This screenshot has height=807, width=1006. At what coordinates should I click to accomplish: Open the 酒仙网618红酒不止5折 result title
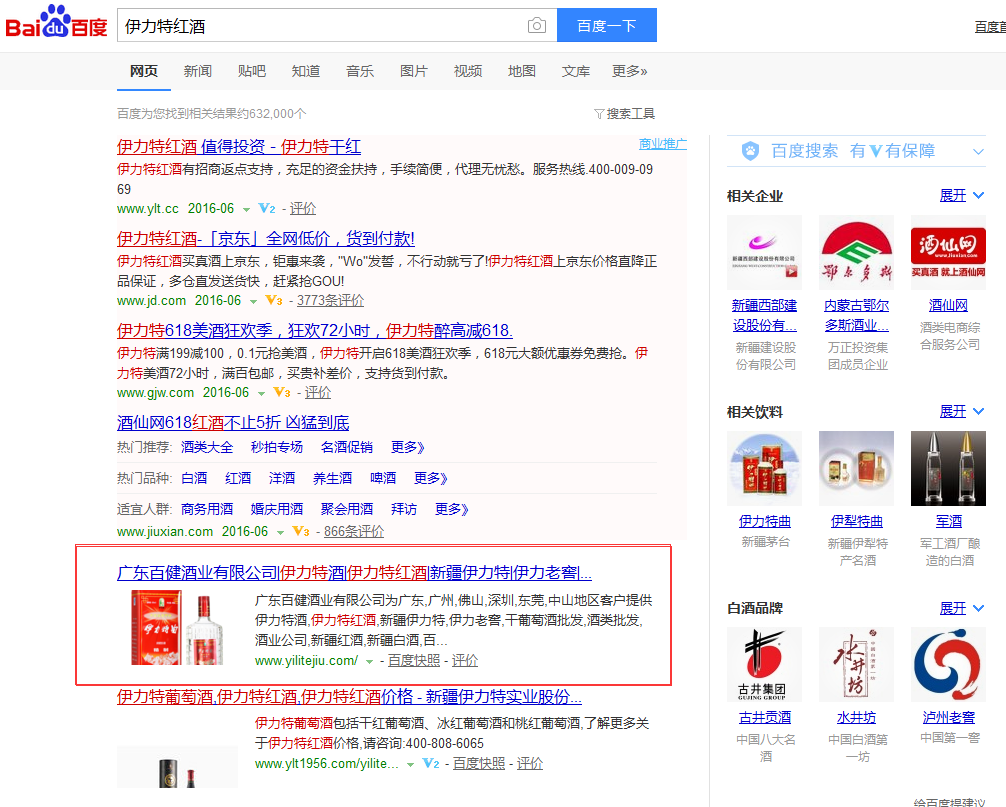point(233,423)
